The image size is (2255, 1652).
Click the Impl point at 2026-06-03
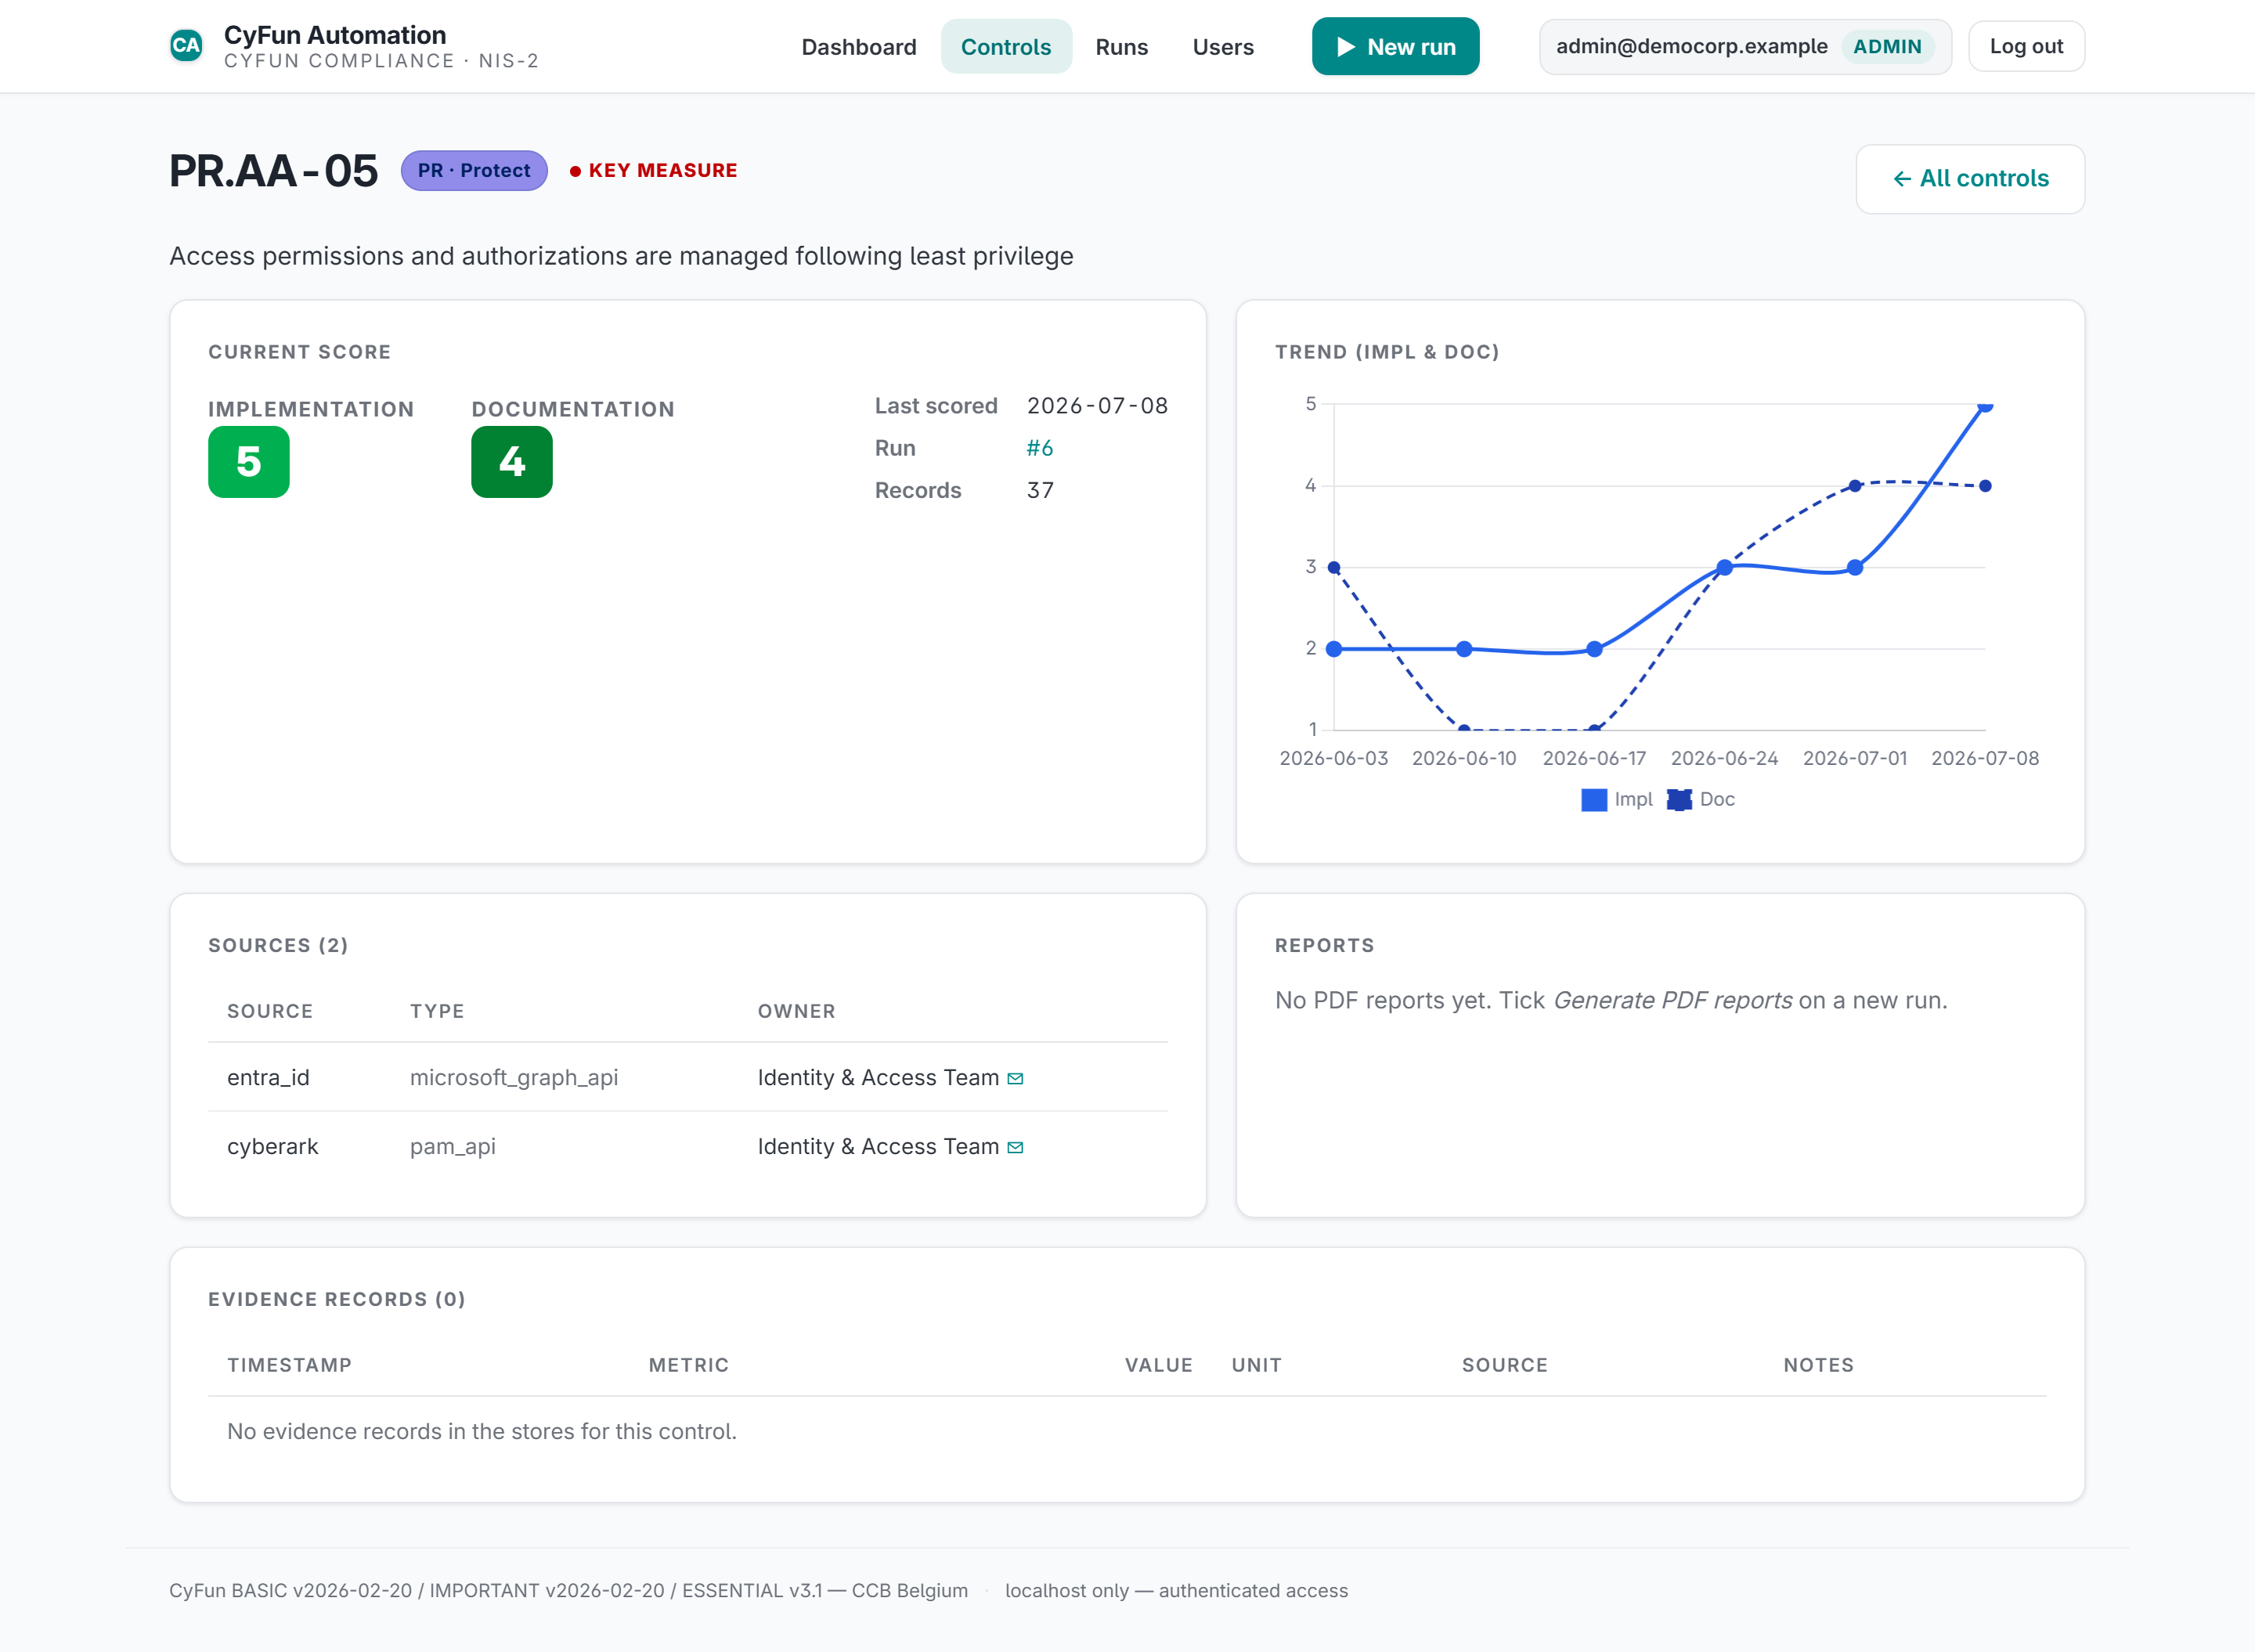click(1334, 649)
